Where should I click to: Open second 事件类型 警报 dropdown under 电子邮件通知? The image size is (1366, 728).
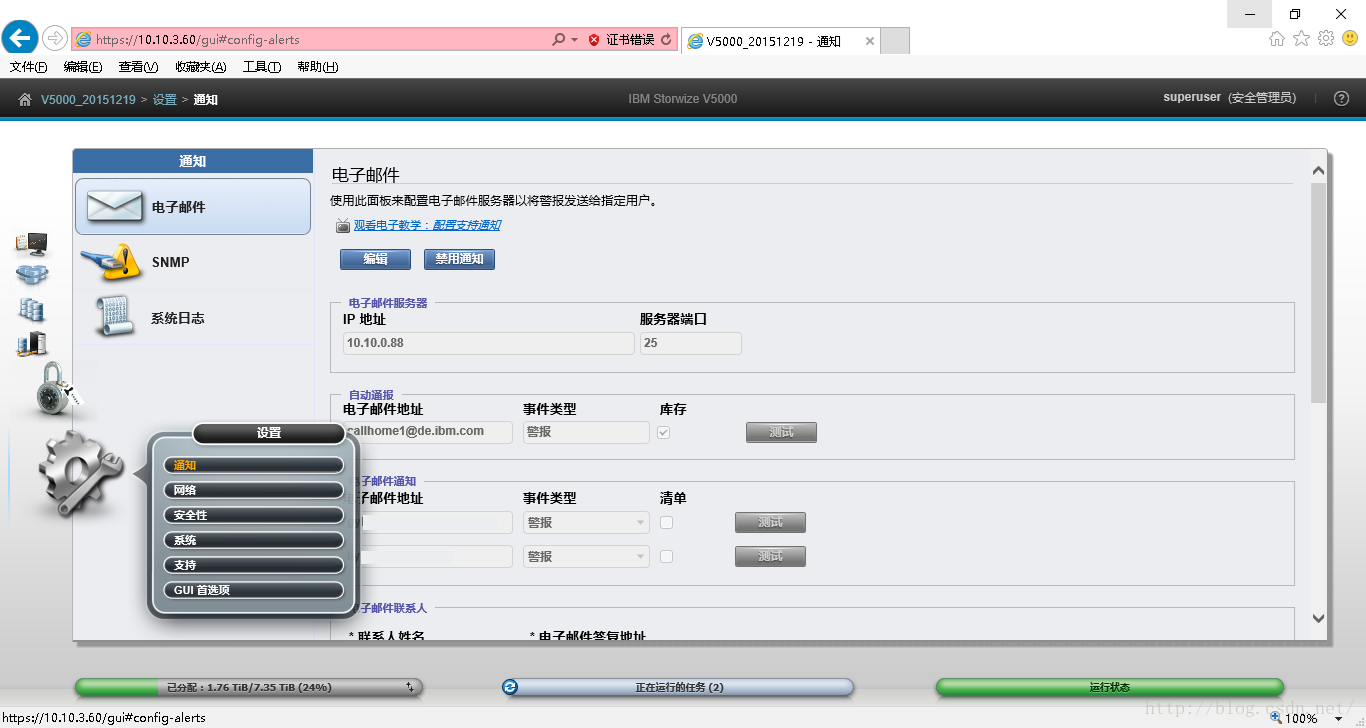[586, 556]
